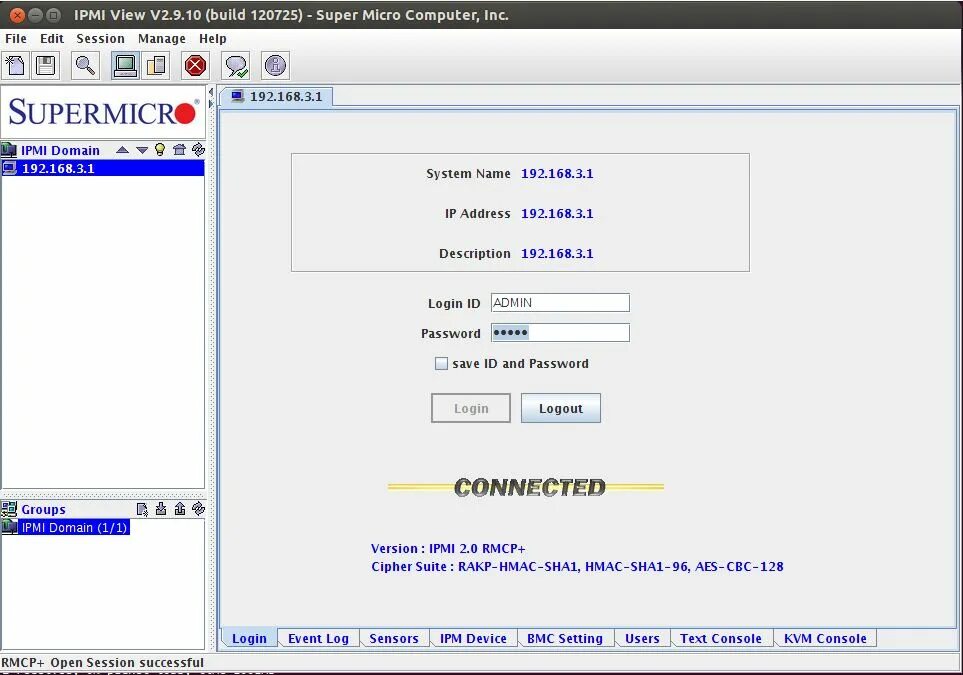Click the speech bubble with checkmark icon

point(236,65)
